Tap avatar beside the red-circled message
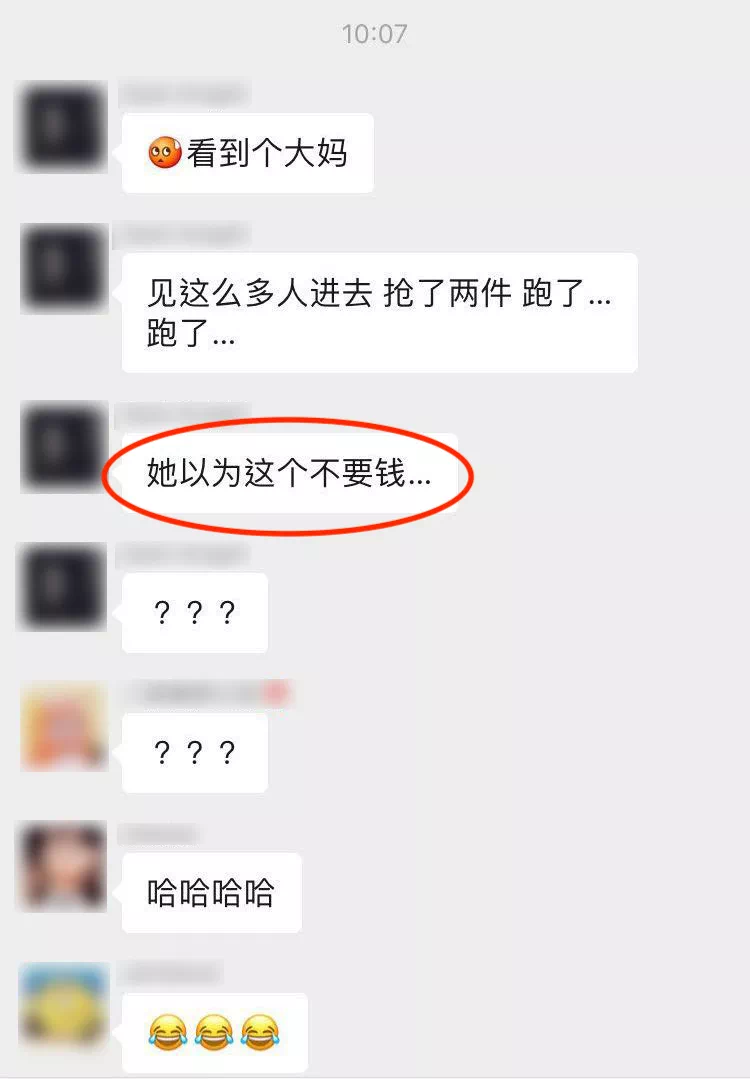This screenshot has width=750, height=1079. point(64,447)
